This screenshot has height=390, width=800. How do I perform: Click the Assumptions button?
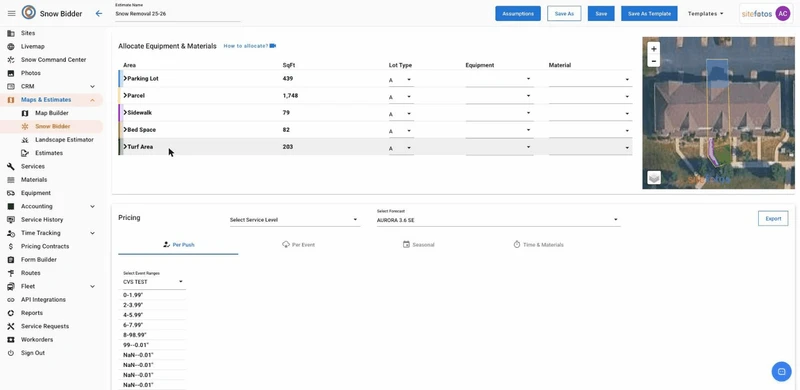pos(518,14)
